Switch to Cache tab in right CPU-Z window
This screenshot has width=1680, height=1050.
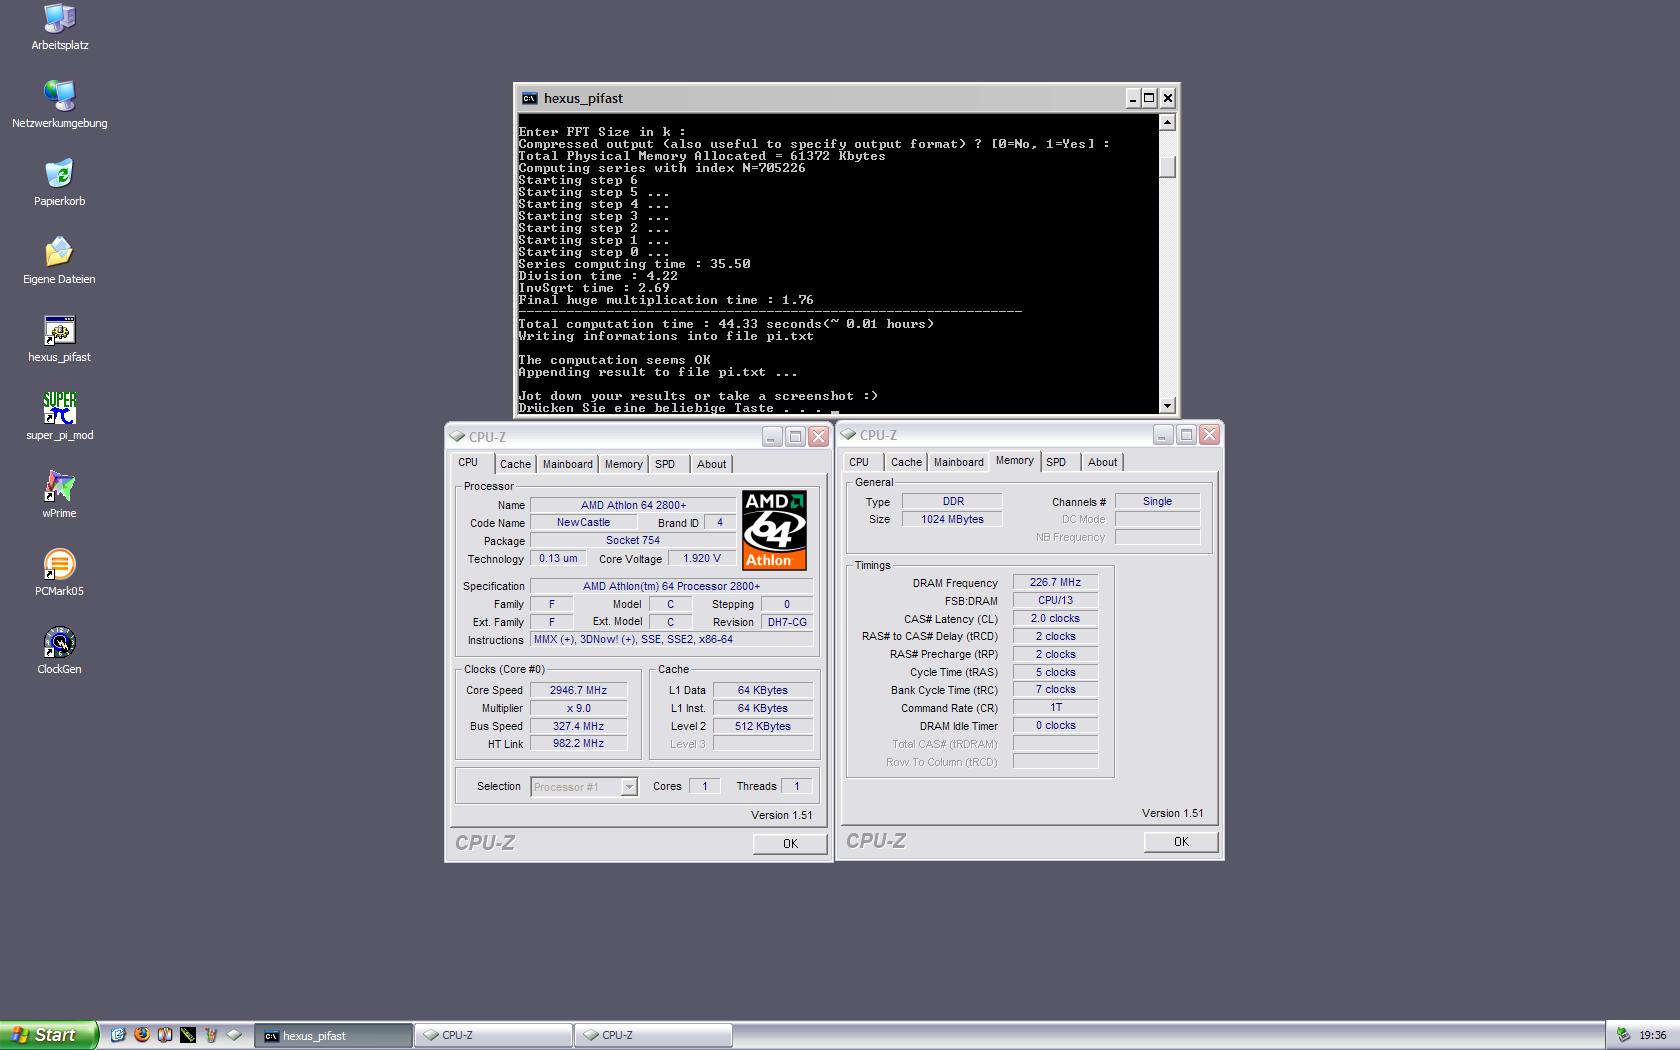906,462
